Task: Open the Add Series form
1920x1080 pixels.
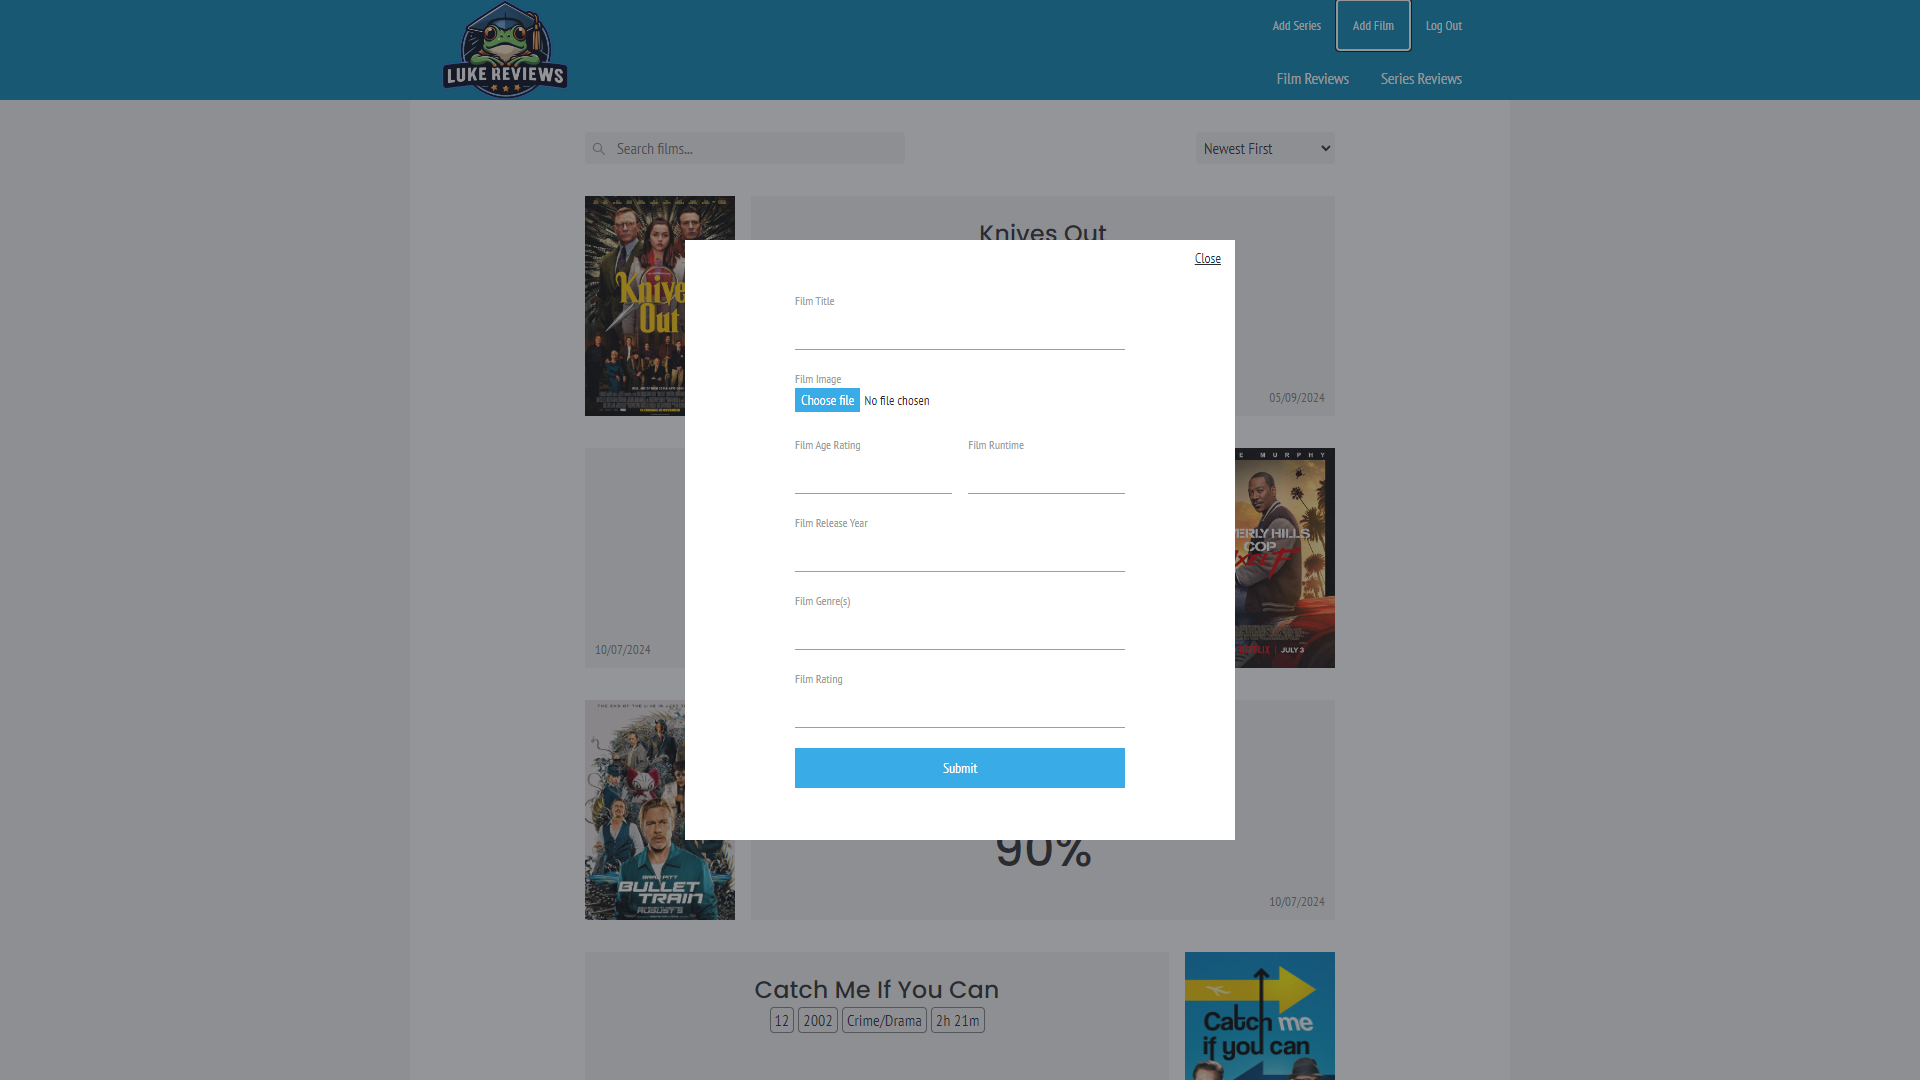Action: coord(1296,25)
